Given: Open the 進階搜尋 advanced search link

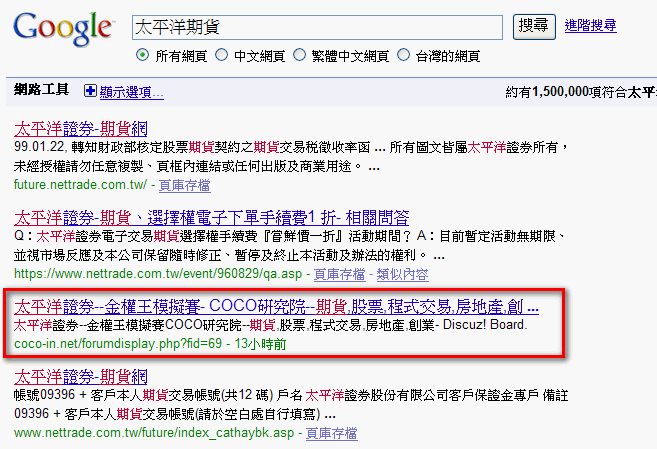Looking at the screenshot, I should (590, 26).
